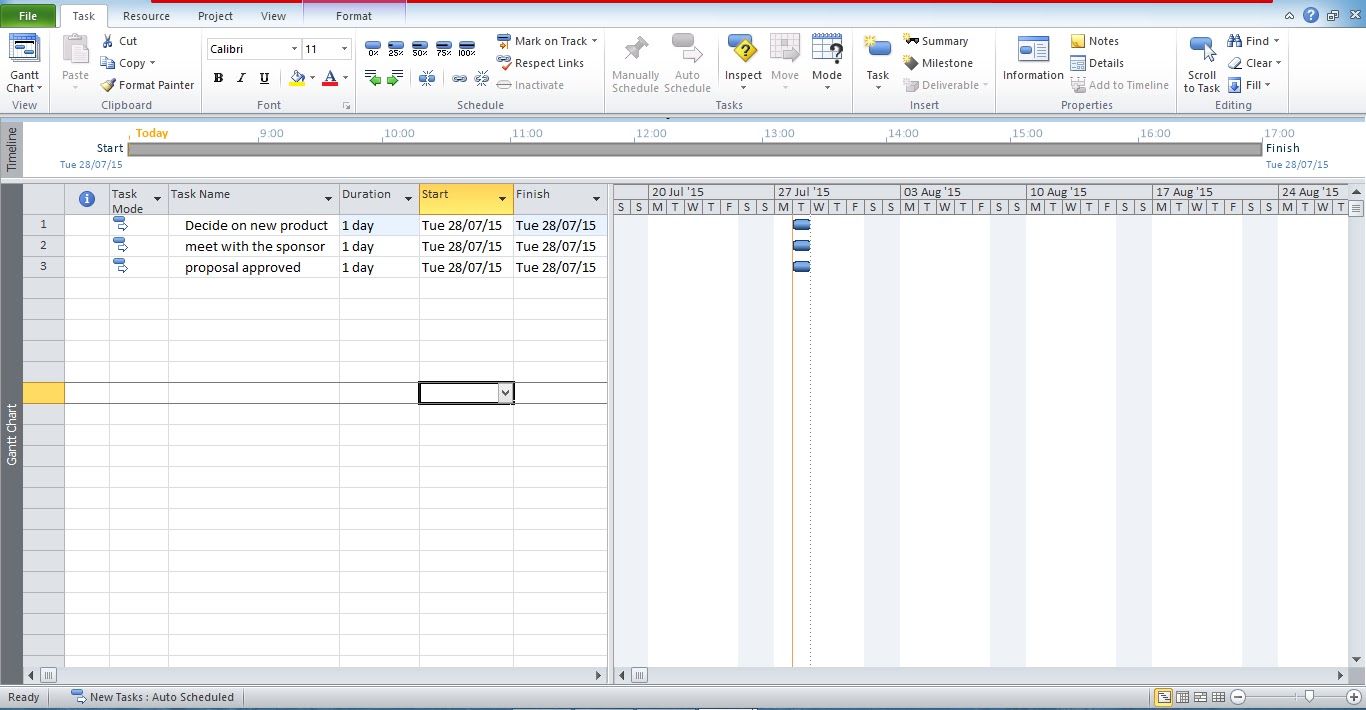Open the File menu
Viewport: 1366px width, 710px height.
point(28,16)
